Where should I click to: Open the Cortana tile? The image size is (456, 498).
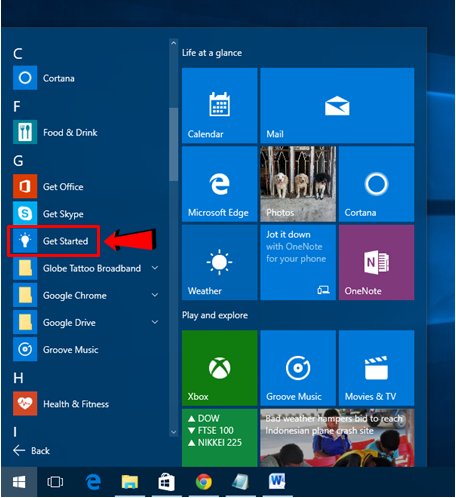tap(377, 184)
